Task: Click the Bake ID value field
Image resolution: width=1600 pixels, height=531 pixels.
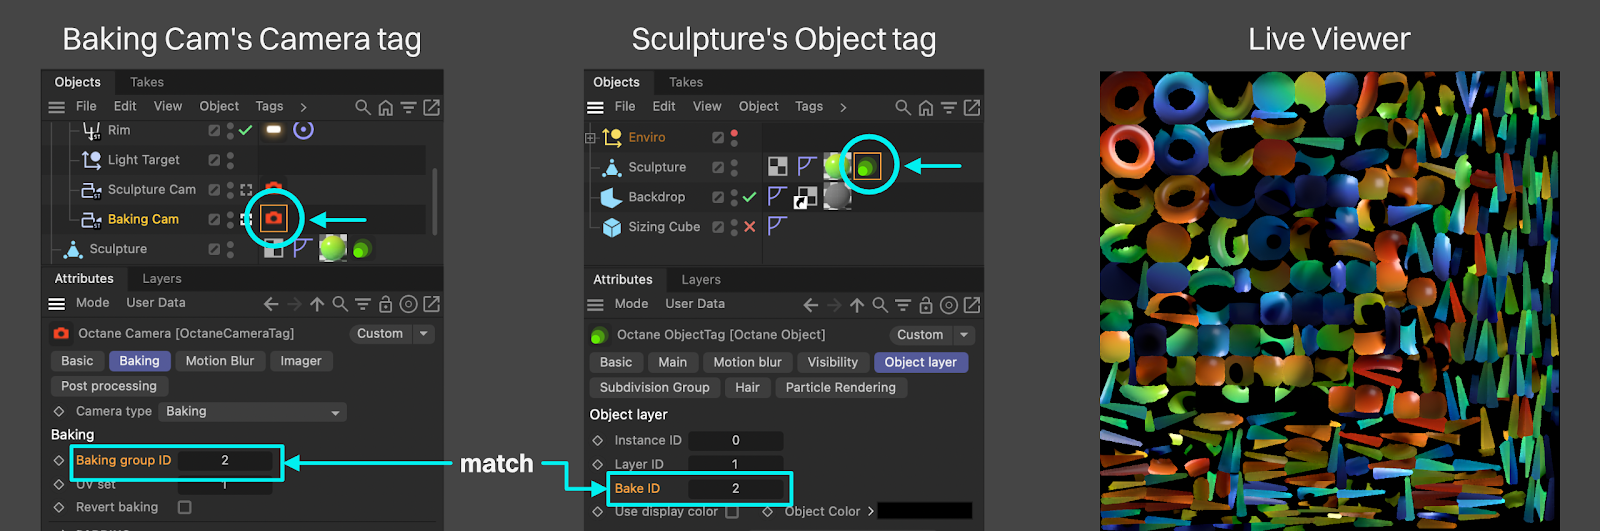Action: tap(736, 488)
